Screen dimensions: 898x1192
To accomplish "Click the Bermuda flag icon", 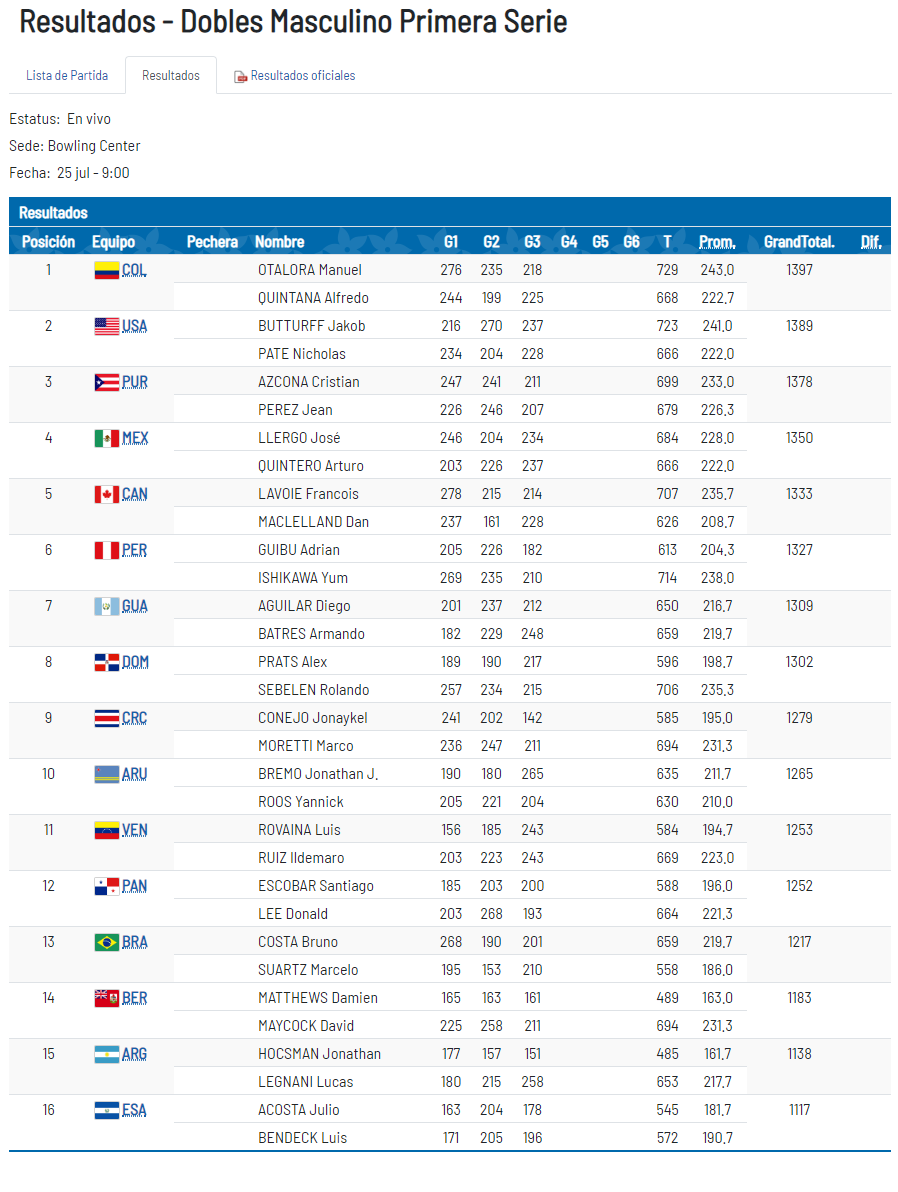I will pyautogui.click(x=106, y=998).
